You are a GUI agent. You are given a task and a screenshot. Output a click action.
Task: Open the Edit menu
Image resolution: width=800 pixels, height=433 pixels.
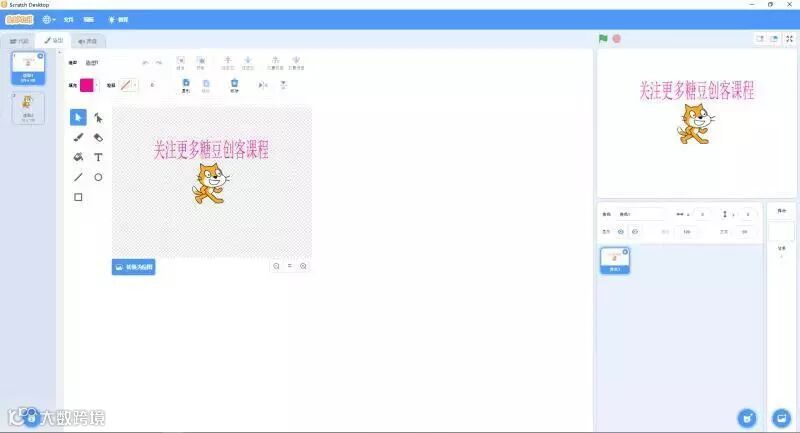(89, 19)
